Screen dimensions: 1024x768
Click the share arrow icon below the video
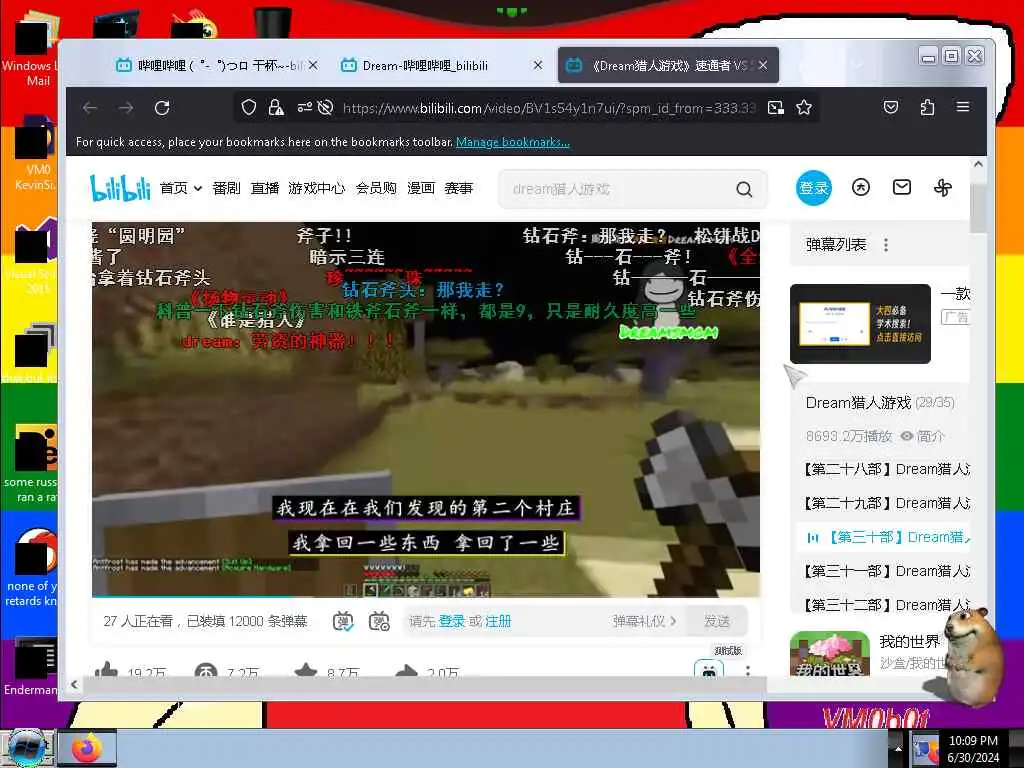[406, 671]
